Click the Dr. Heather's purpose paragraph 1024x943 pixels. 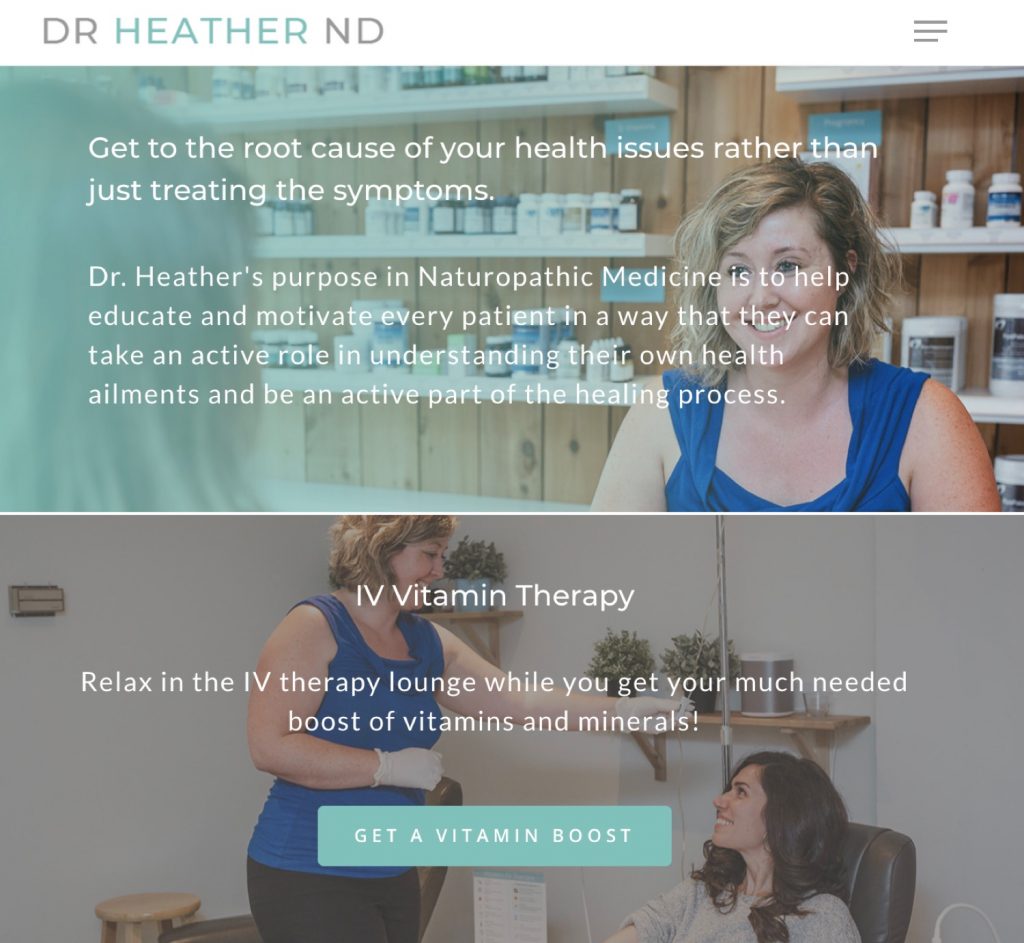469,336
